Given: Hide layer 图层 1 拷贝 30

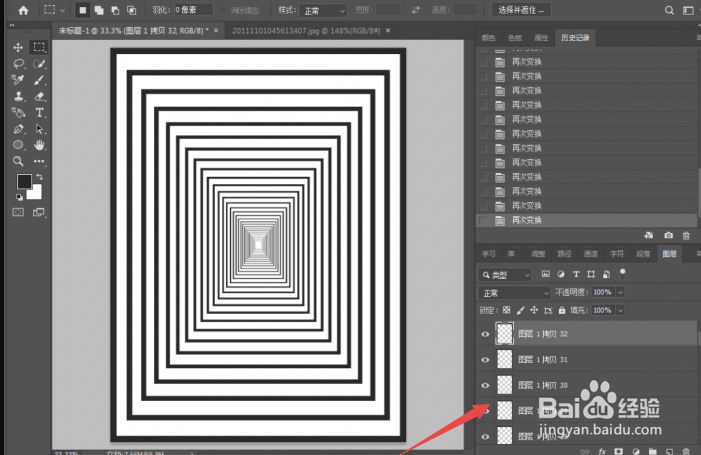Looking at the screenshot, I should click(x=485, y=385).
